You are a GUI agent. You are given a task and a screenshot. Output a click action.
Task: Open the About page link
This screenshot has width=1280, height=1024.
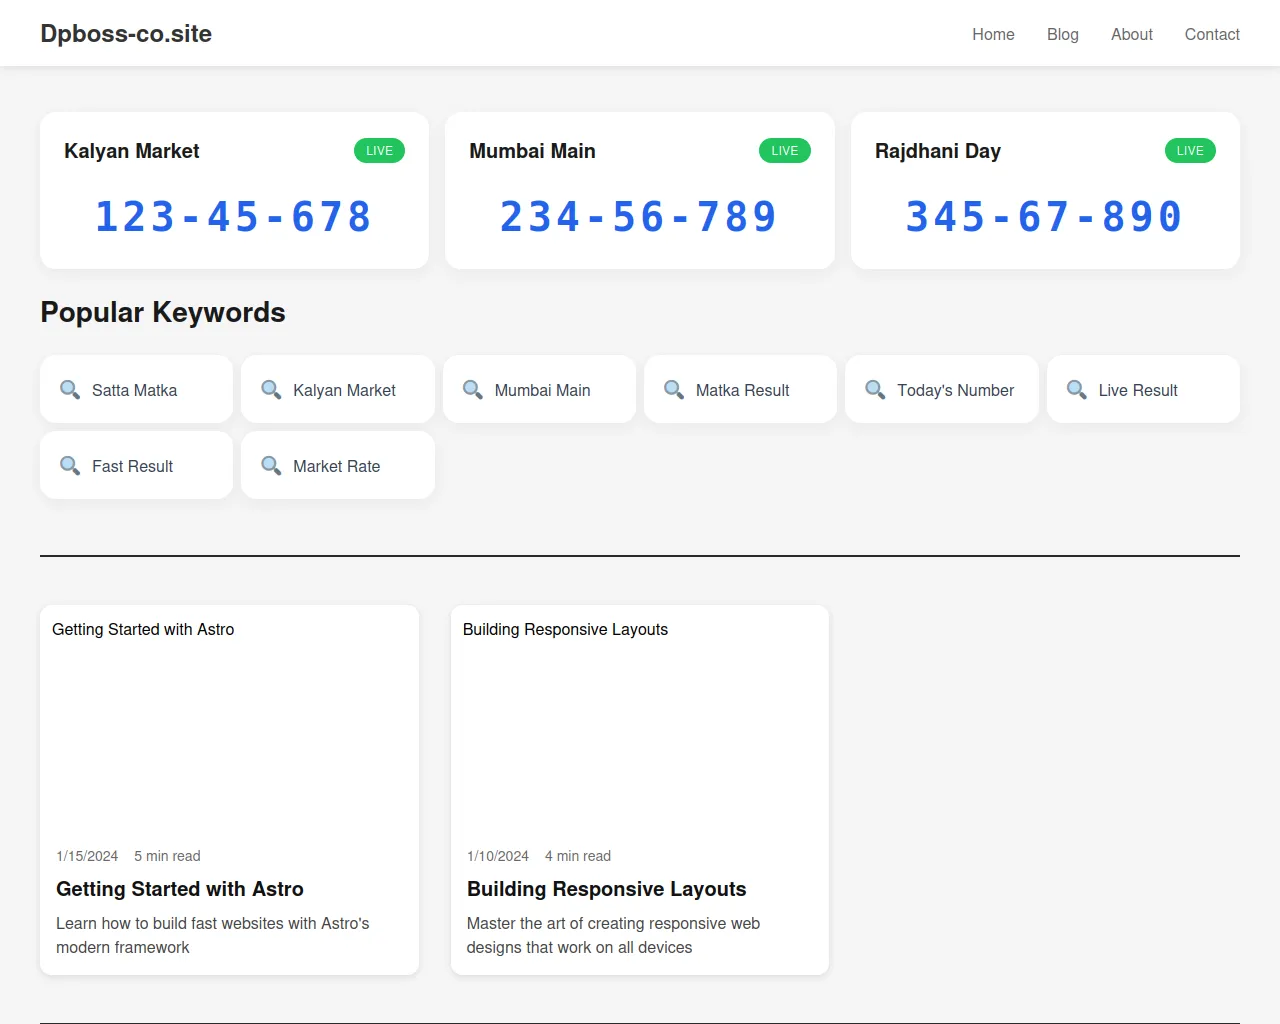[1131, 34]
